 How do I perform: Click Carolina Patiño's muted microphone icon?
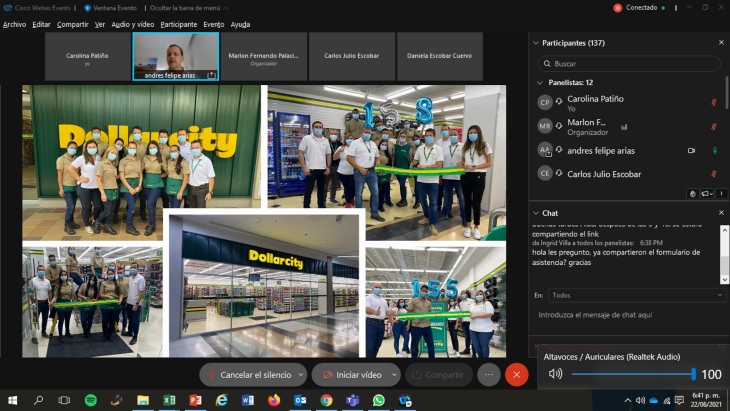pos(714,102)
